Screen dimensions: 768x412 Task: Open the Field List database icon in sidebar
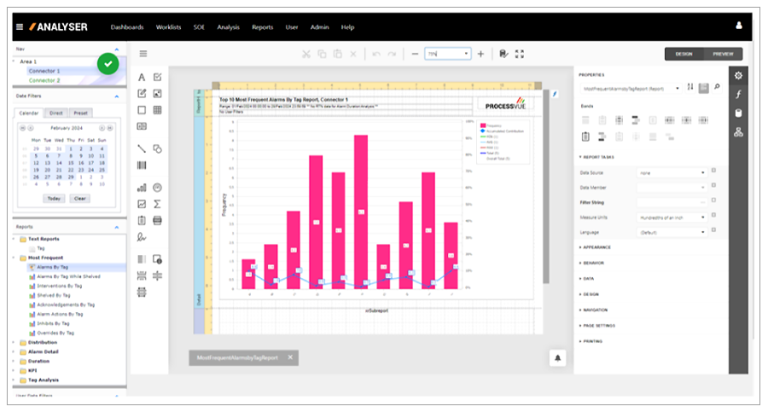coord(738,113)
